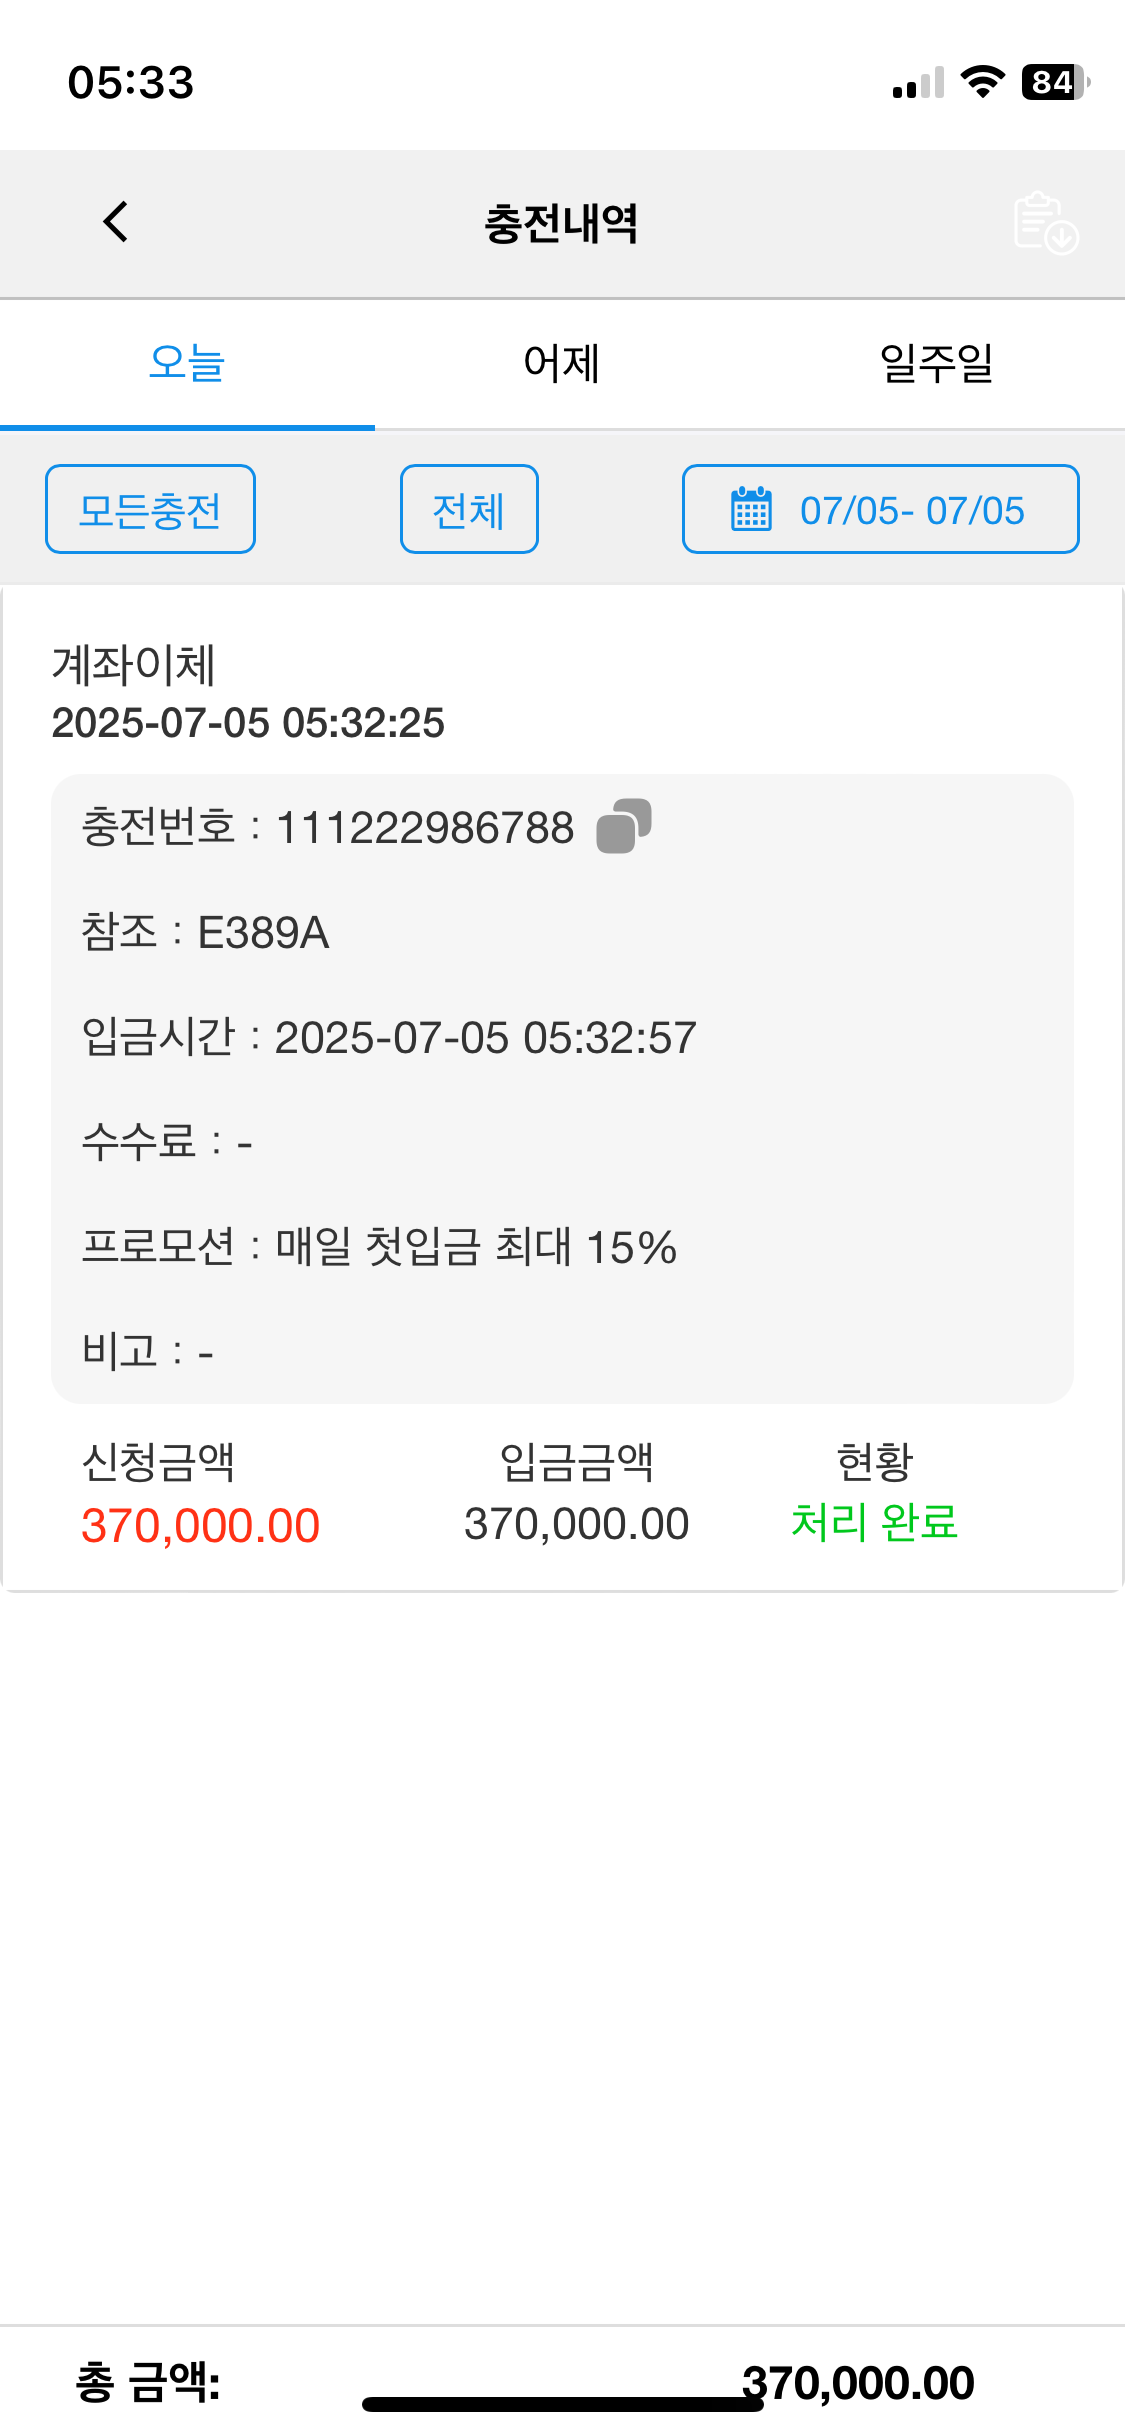Screen dimensions: 1125x2436
Task: Switch to the 일주일 tab
Action: click(x=937, y=363)
